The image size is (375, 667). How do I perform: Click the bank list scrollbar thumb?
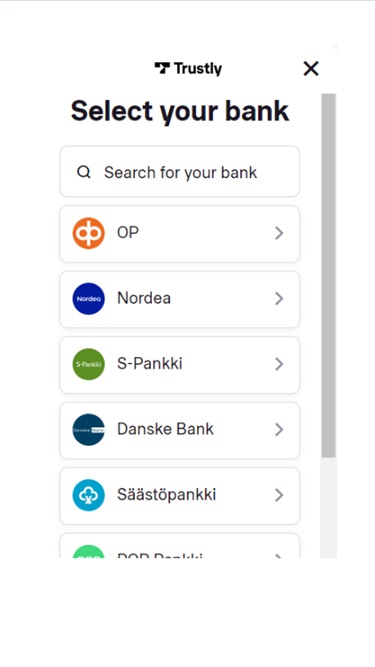coord(329,276)
